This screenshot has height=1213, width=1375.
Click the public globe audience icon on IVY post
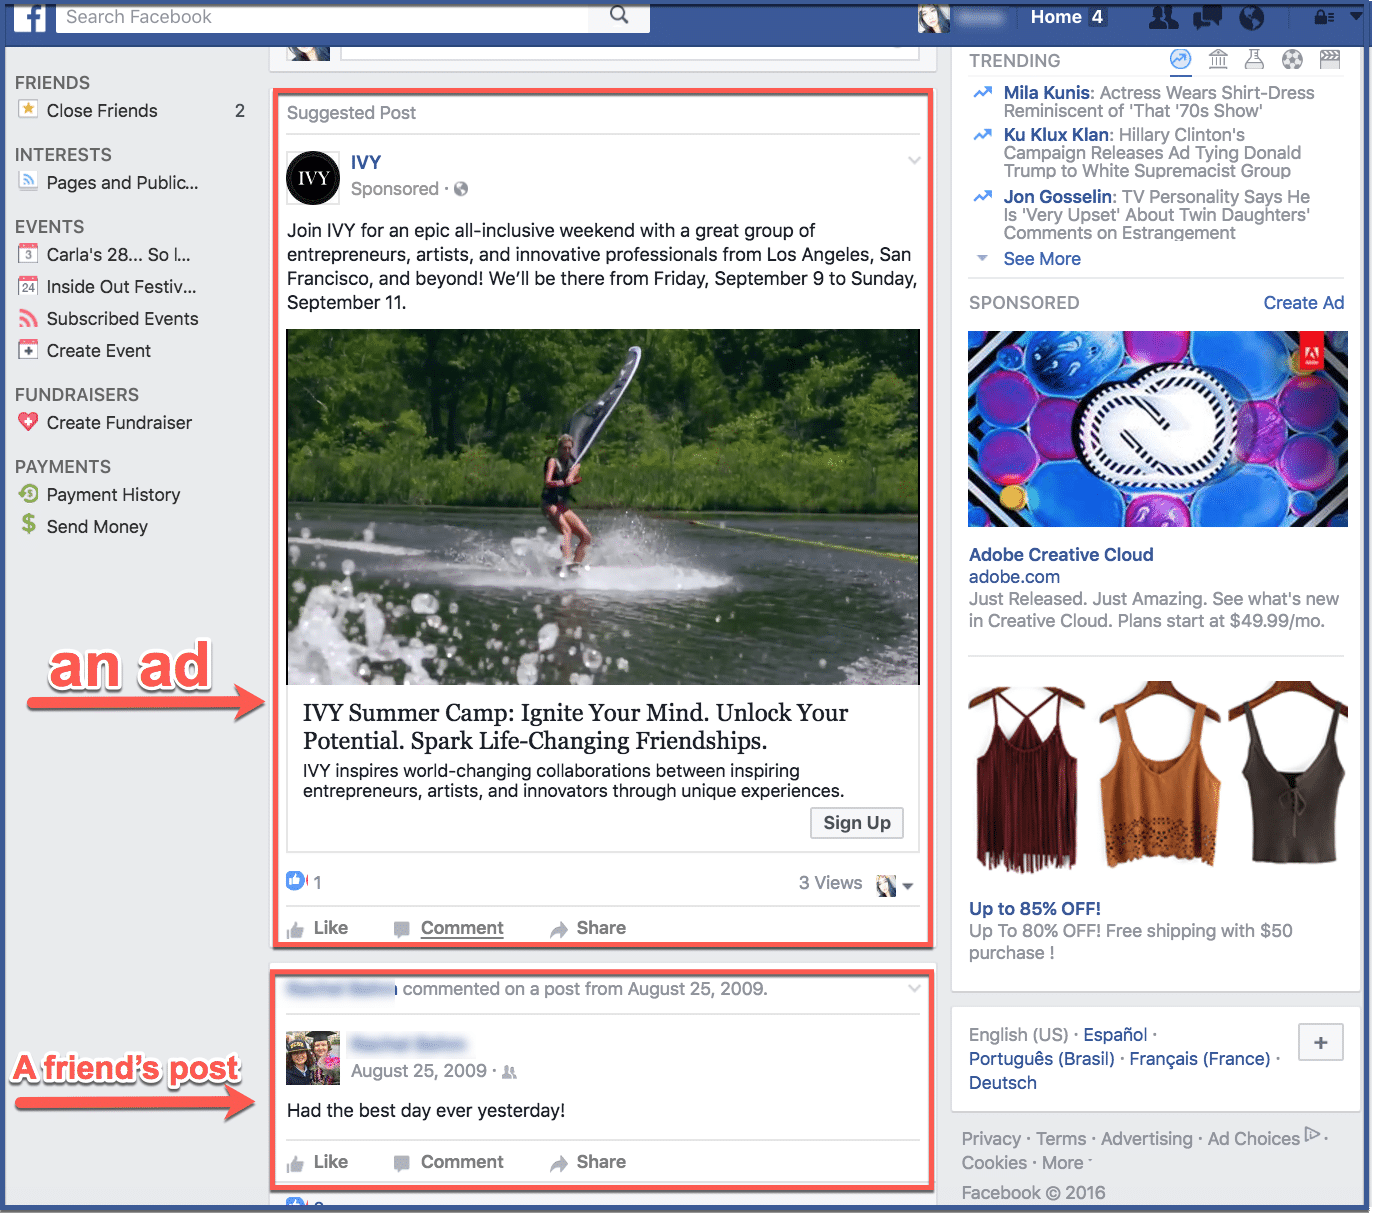pyautogui.click(x=461, y=189)
